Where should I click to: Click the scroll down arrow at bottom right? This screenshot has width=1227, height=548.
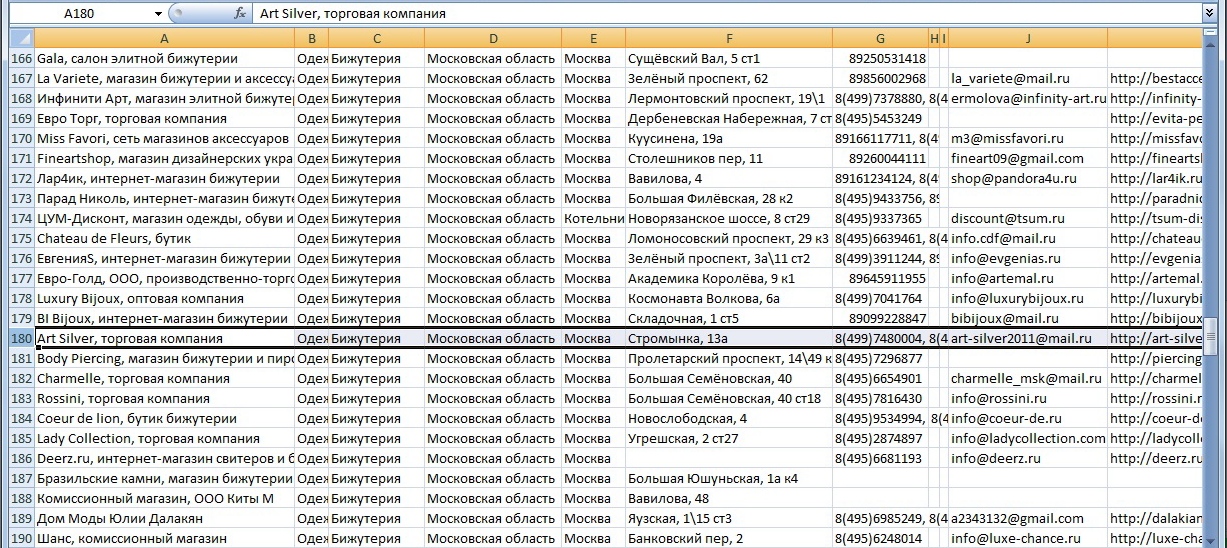click(1212, 541)
